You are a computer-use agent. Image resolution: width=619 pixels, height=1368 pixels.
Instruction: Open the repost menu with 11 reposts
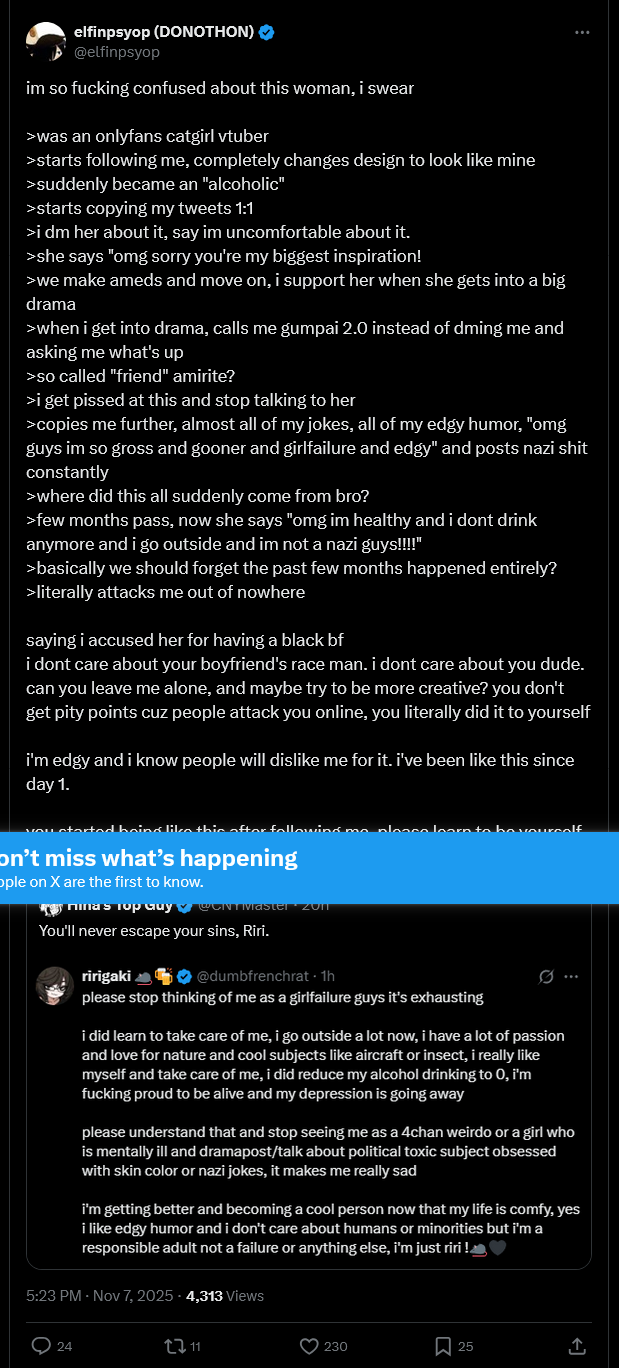click(174, 1346)
